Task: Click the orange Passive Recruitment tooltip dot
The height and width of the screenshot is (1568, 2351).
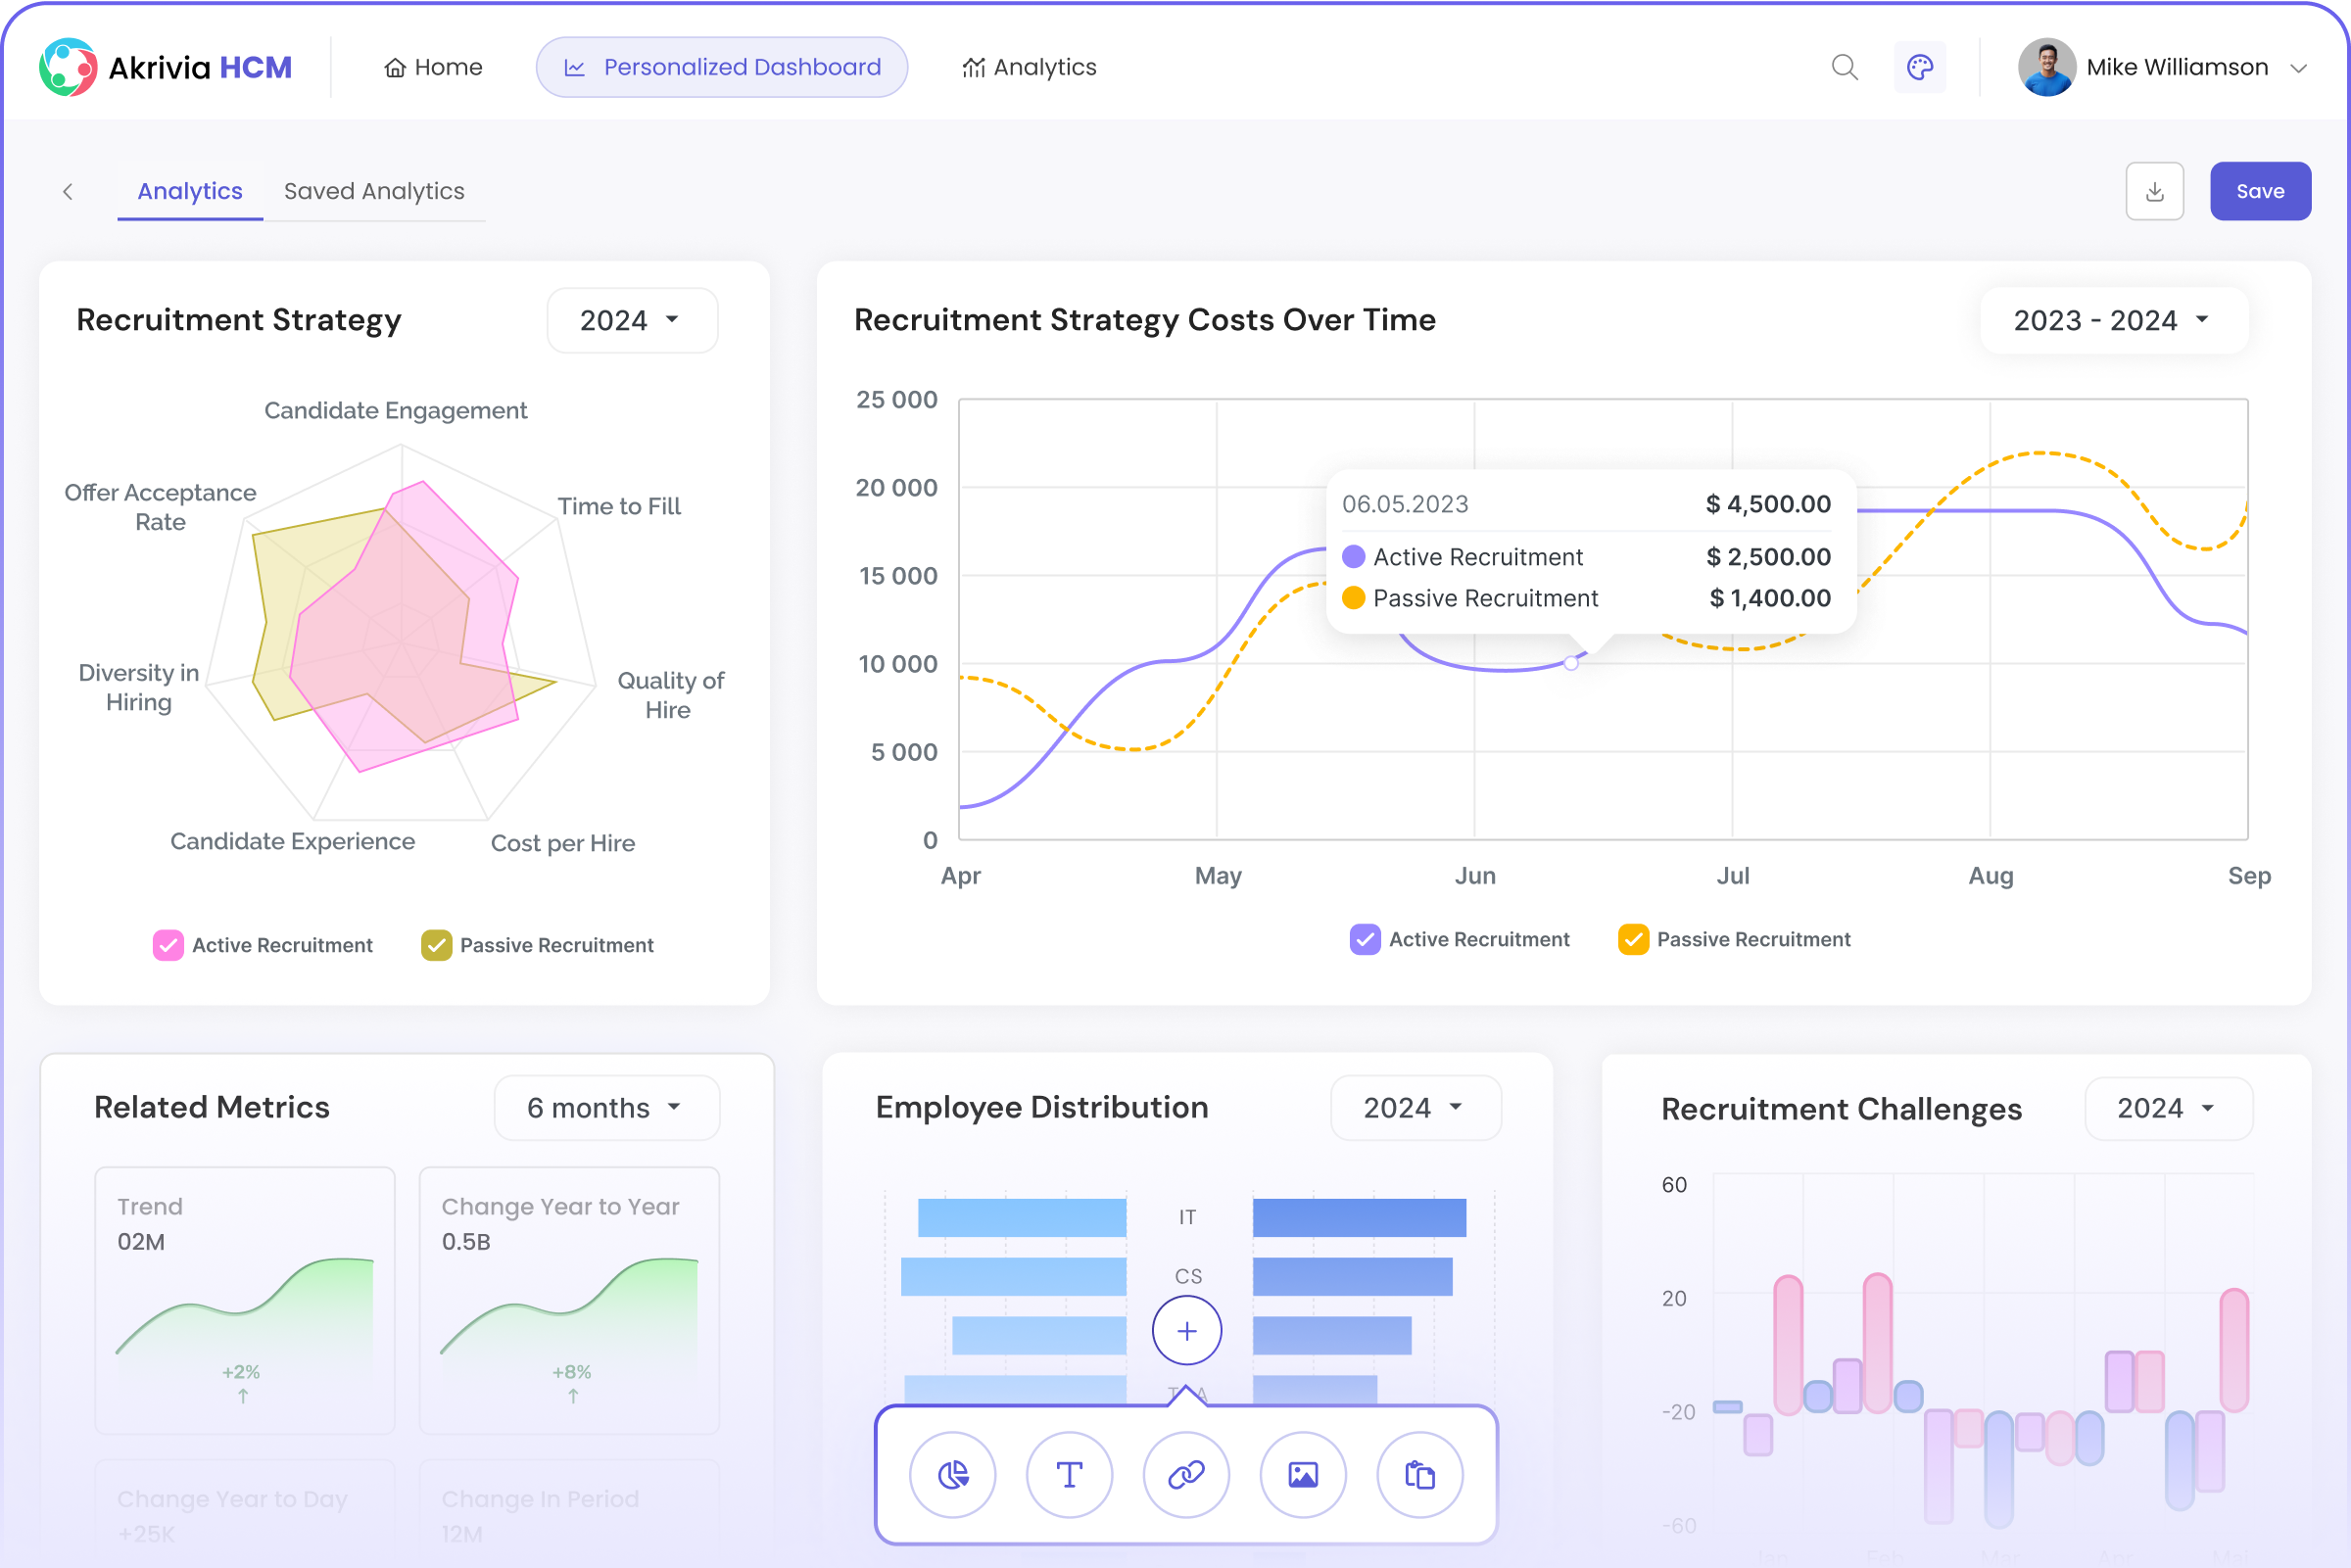Action: click(x=1353, y=598)
